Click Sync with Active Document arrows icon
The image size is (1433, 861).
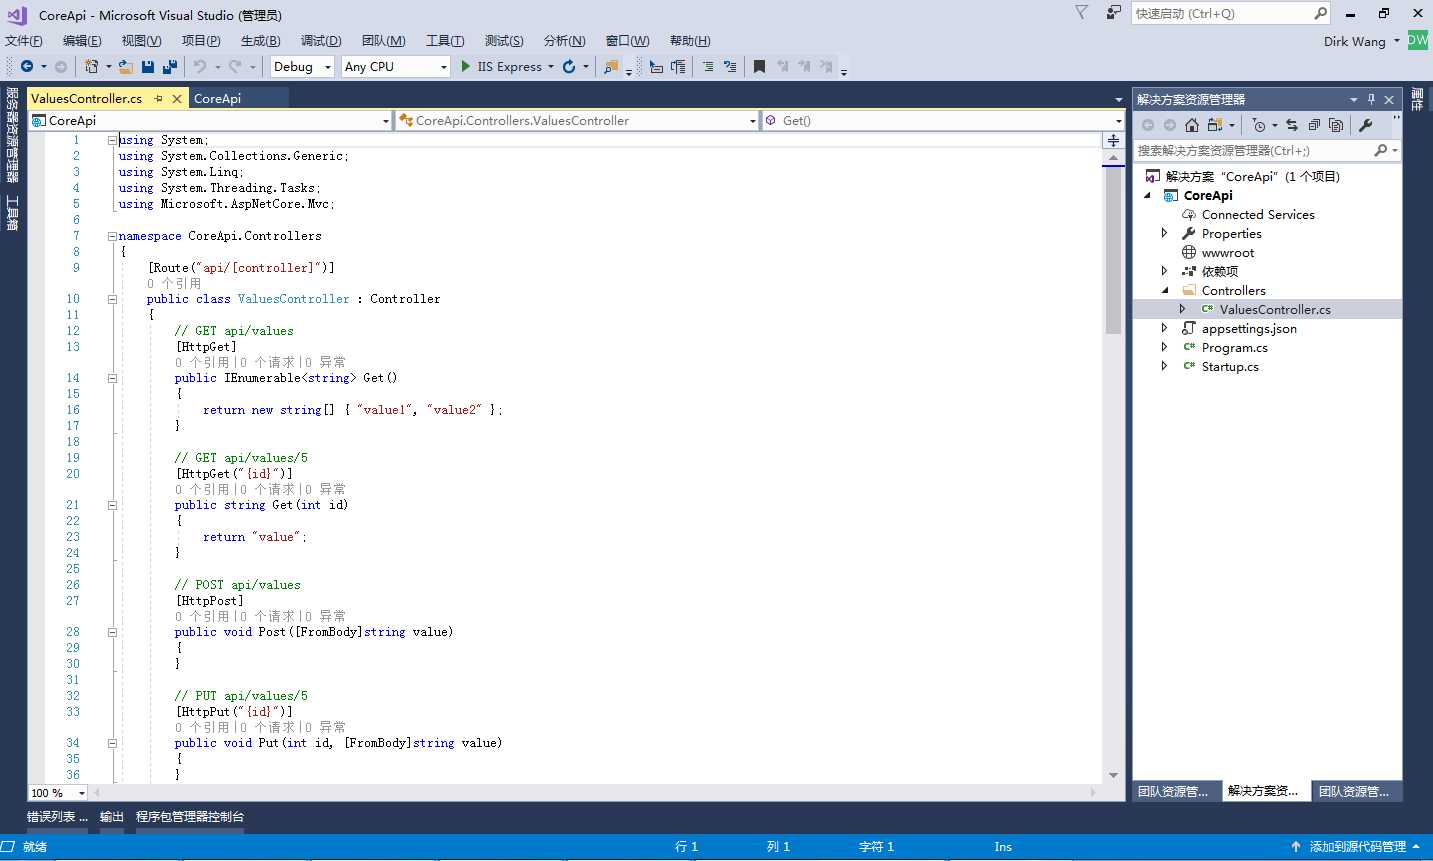[1292, 125]
